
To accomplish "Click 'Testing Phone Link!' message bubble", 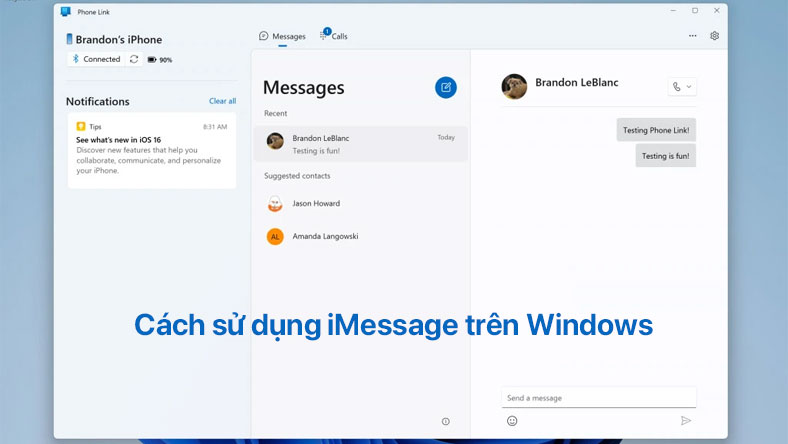I will tap(656, 130).
